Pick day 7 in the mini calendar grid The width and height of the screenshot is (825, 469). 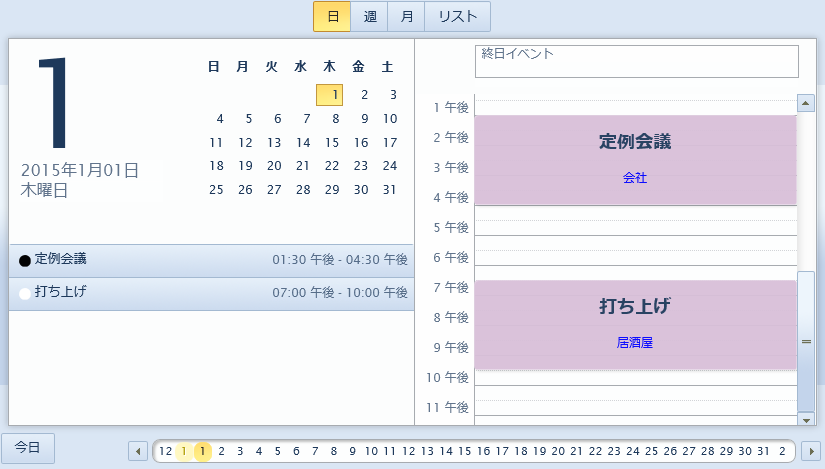(306, 119)
